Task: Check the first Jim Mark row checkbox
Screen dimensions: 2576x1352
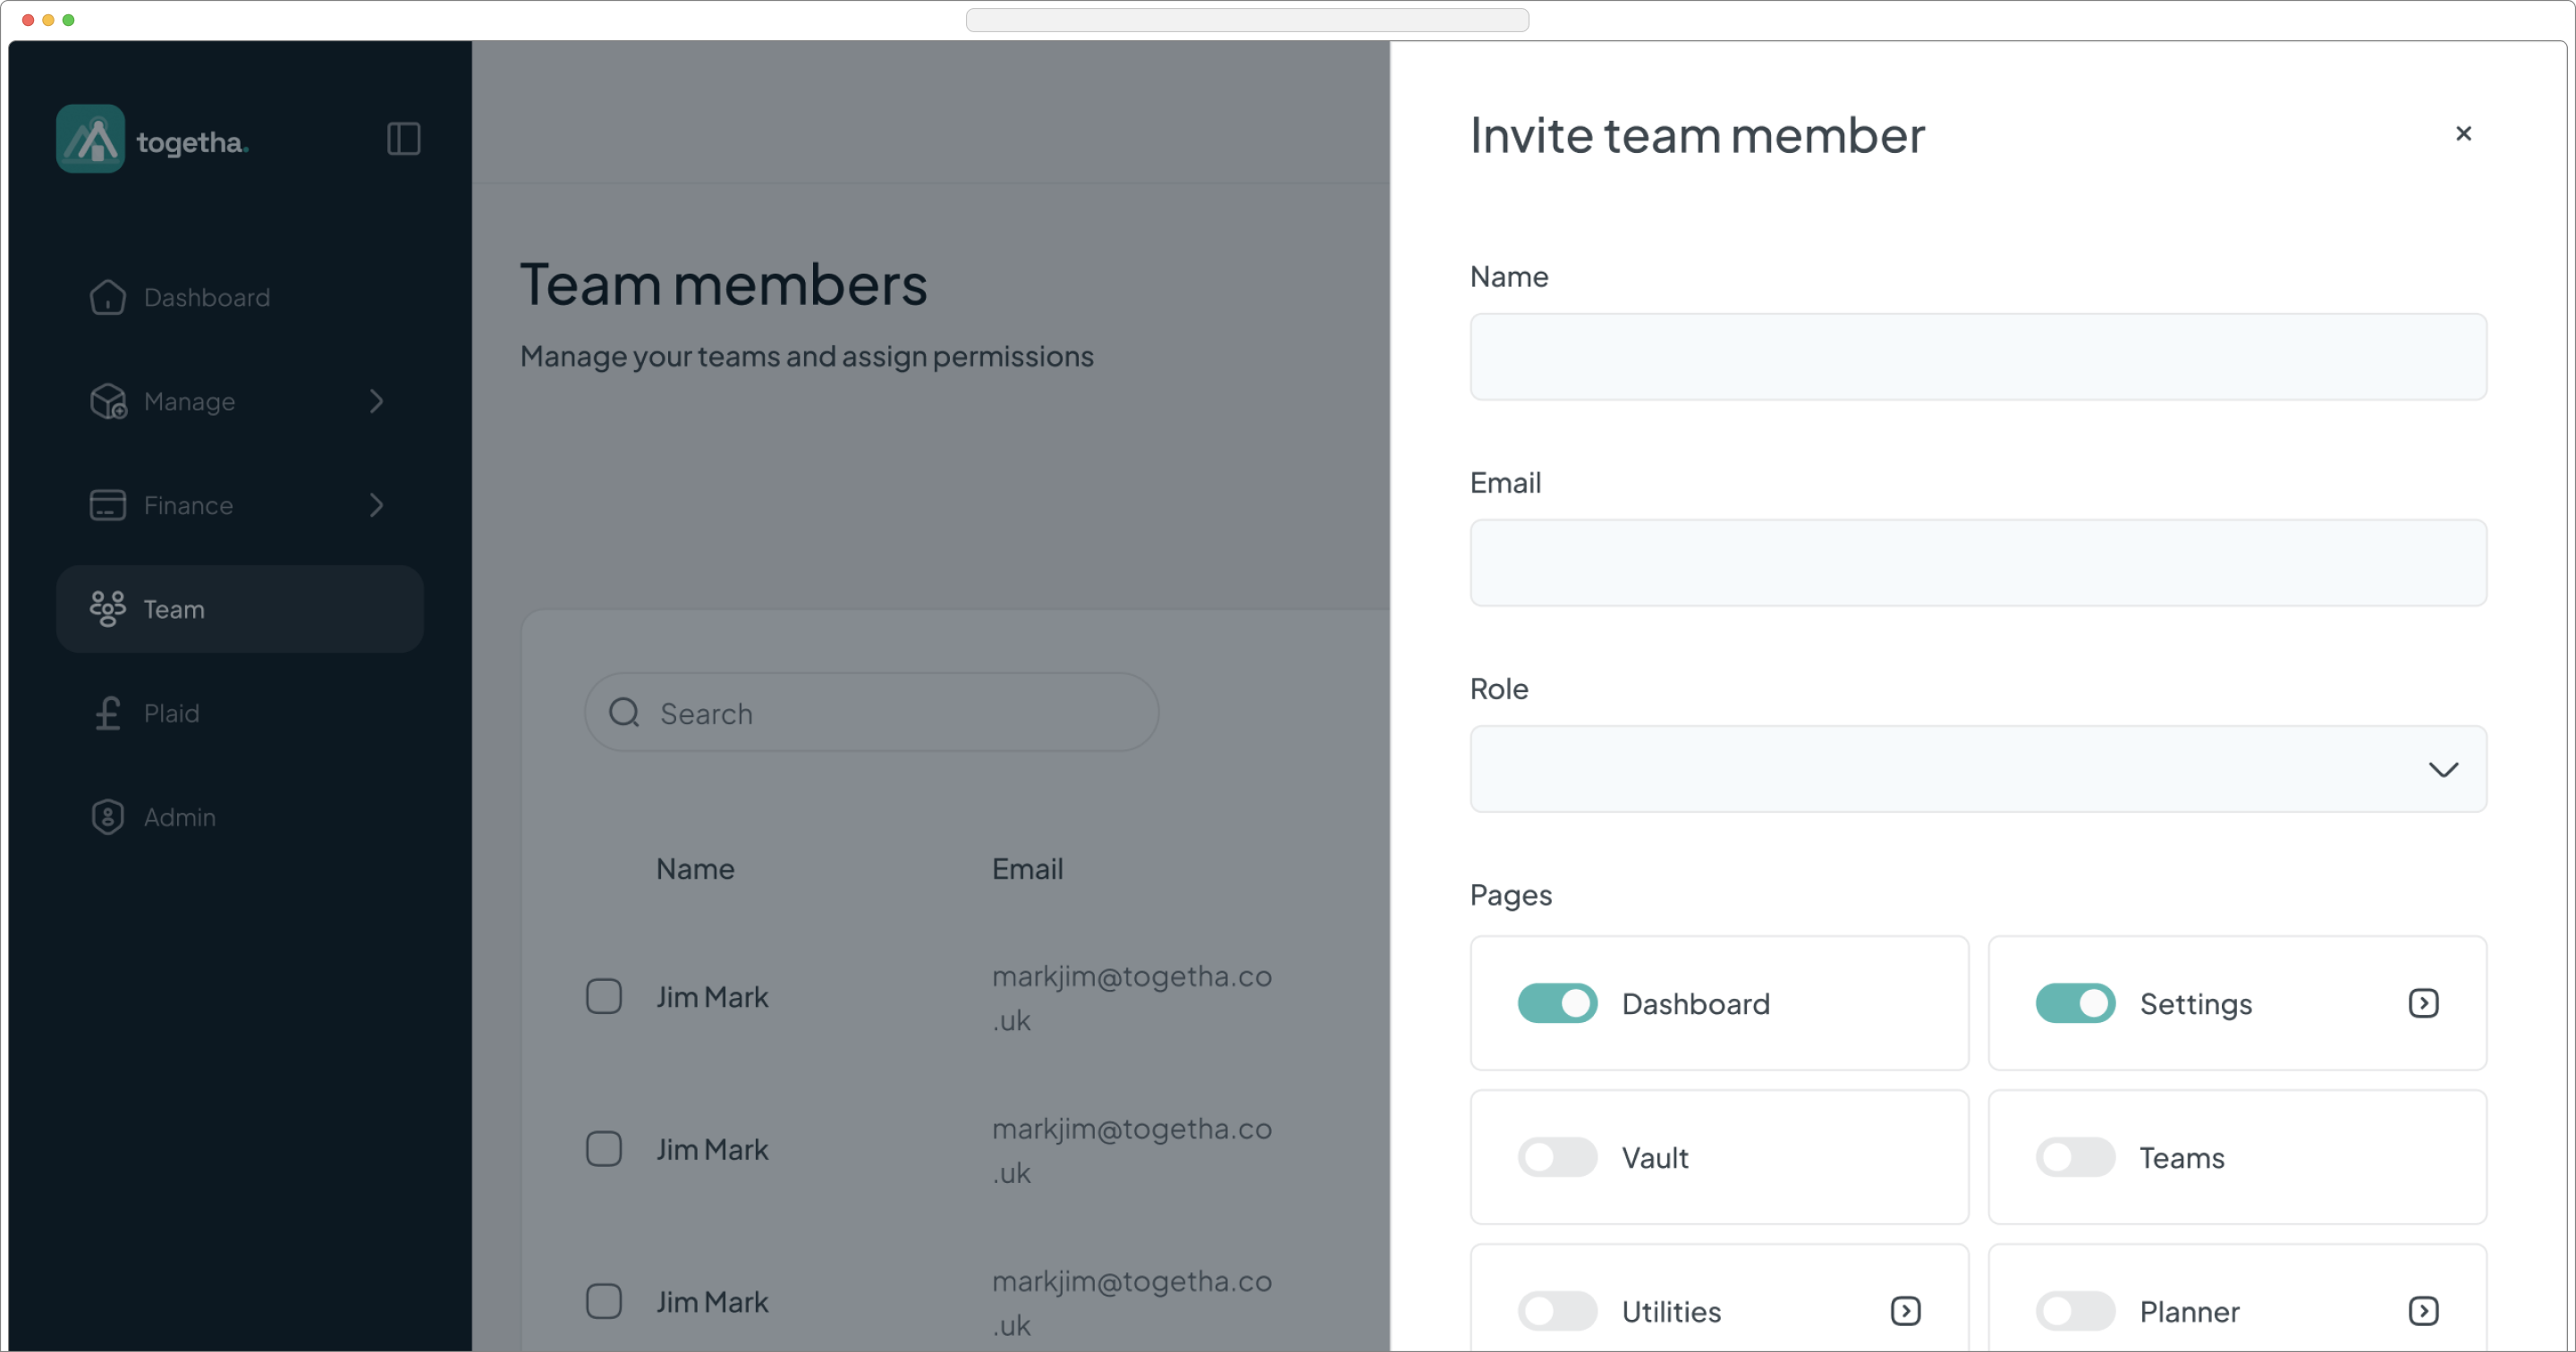Action: [x=604, y=997]
